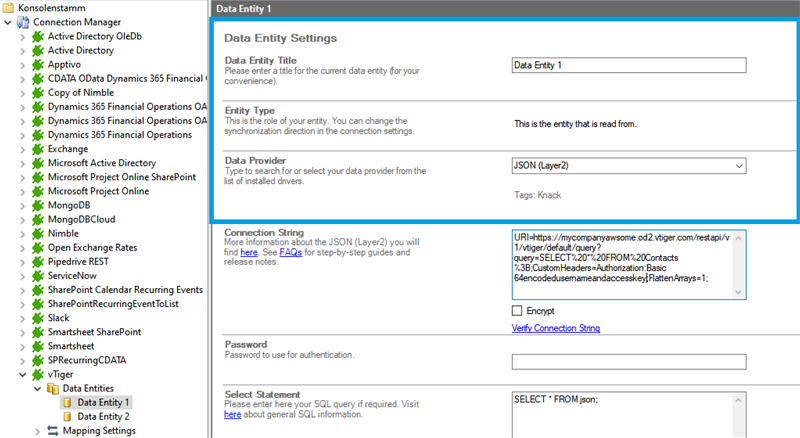Open the Data Provider dropdown
The width and height of the screenshot is (800, 438).
738,166
